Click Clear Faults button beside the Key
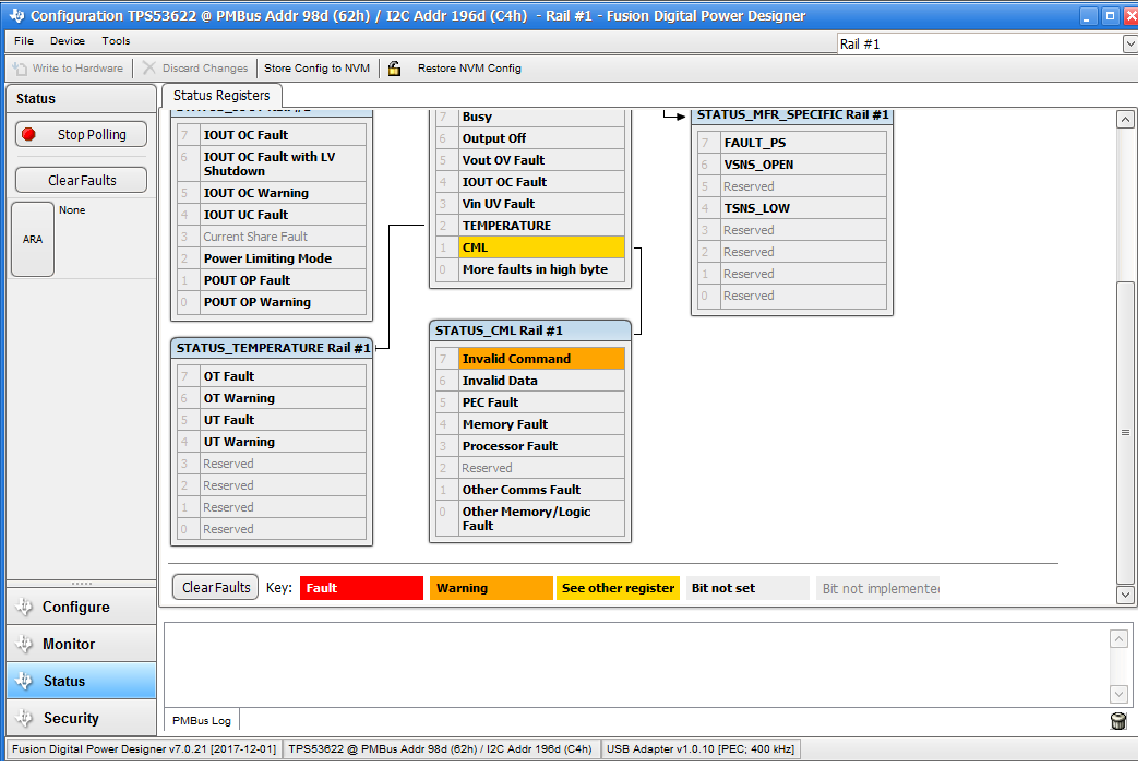The height and width of the screenshot is (761, 1138). click(x=216, y=587)
